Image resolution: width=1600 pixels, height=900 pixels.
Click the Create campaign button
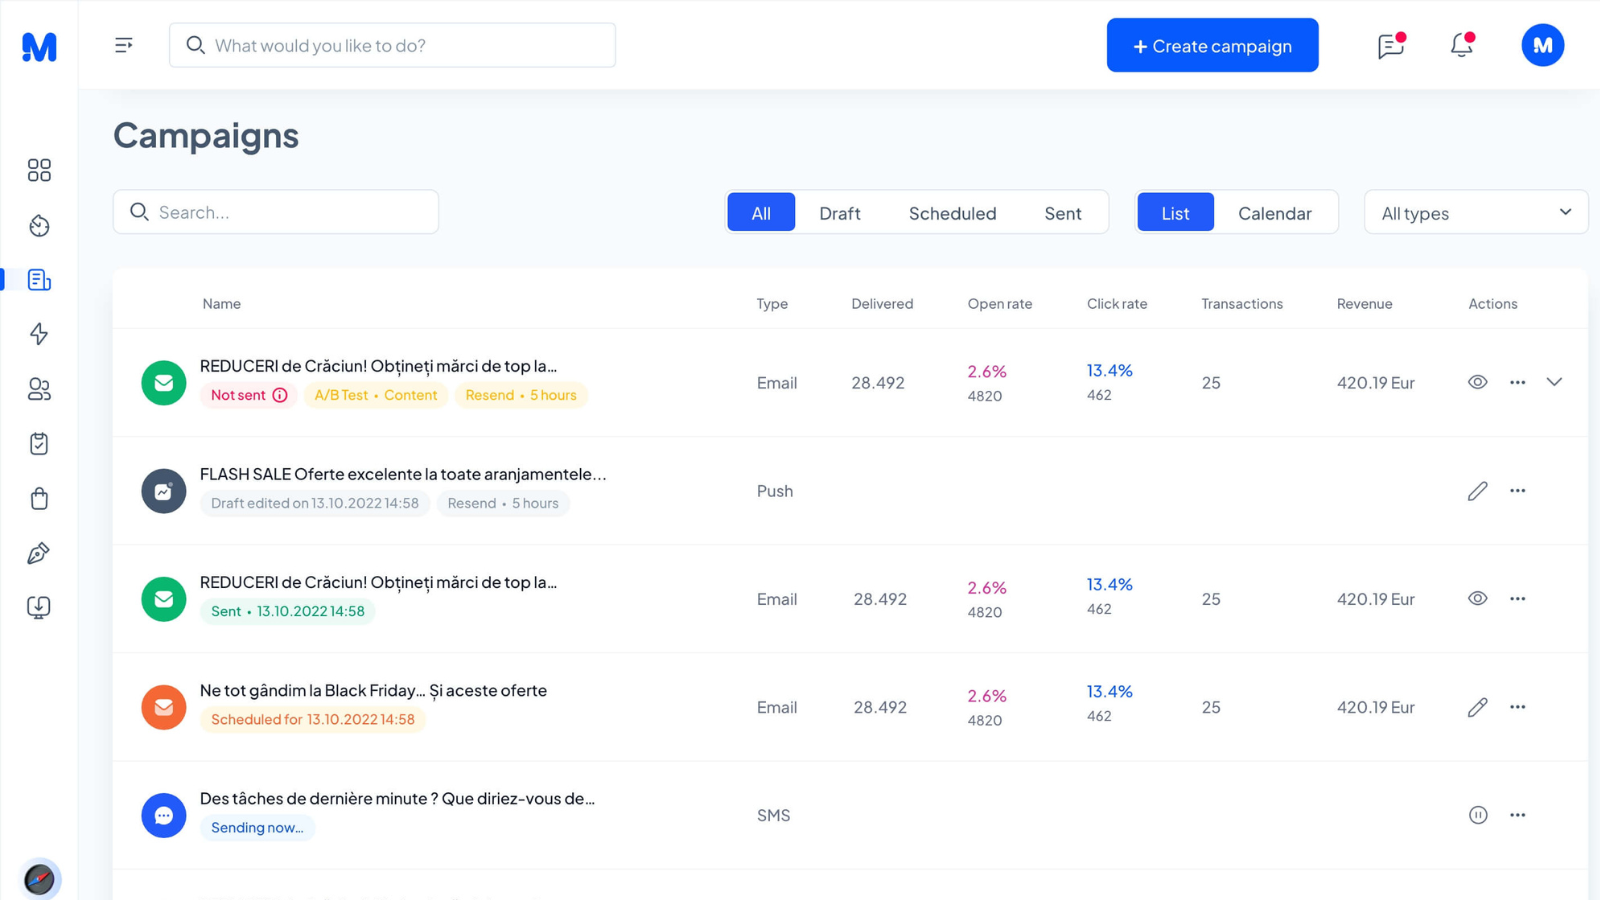1212,46
